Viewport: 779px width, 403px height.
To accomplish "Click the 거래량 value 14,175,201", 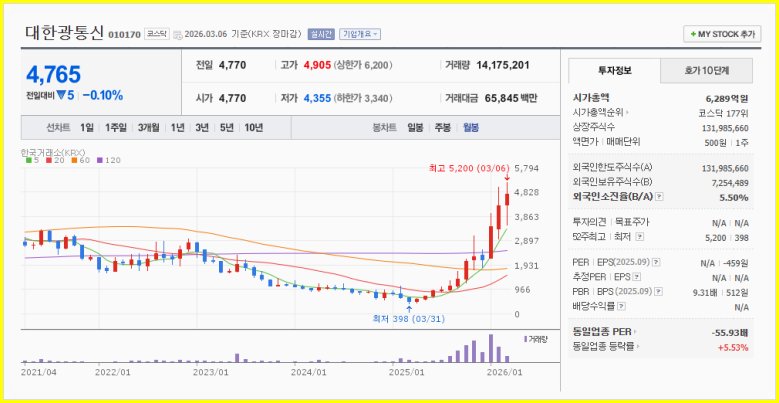I will (502, 65).
